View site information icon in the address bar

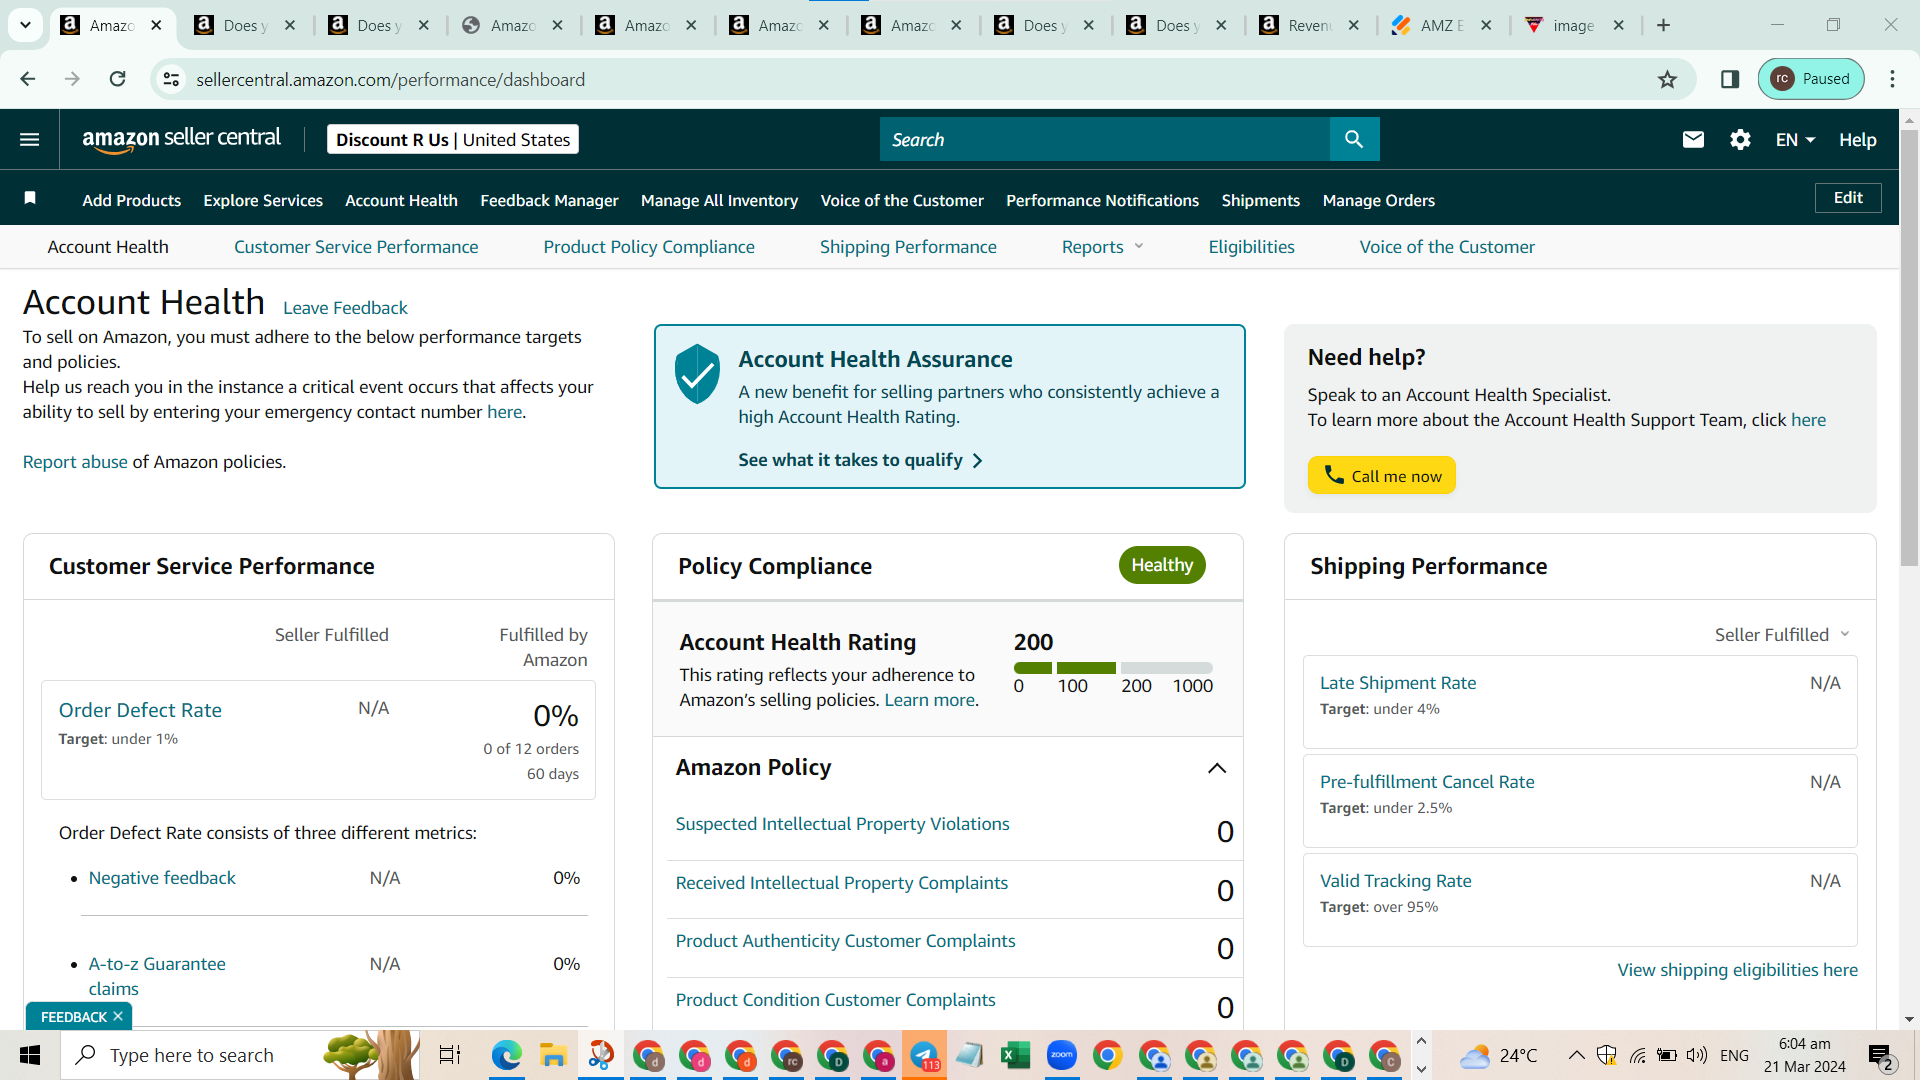tap(172, 79)
